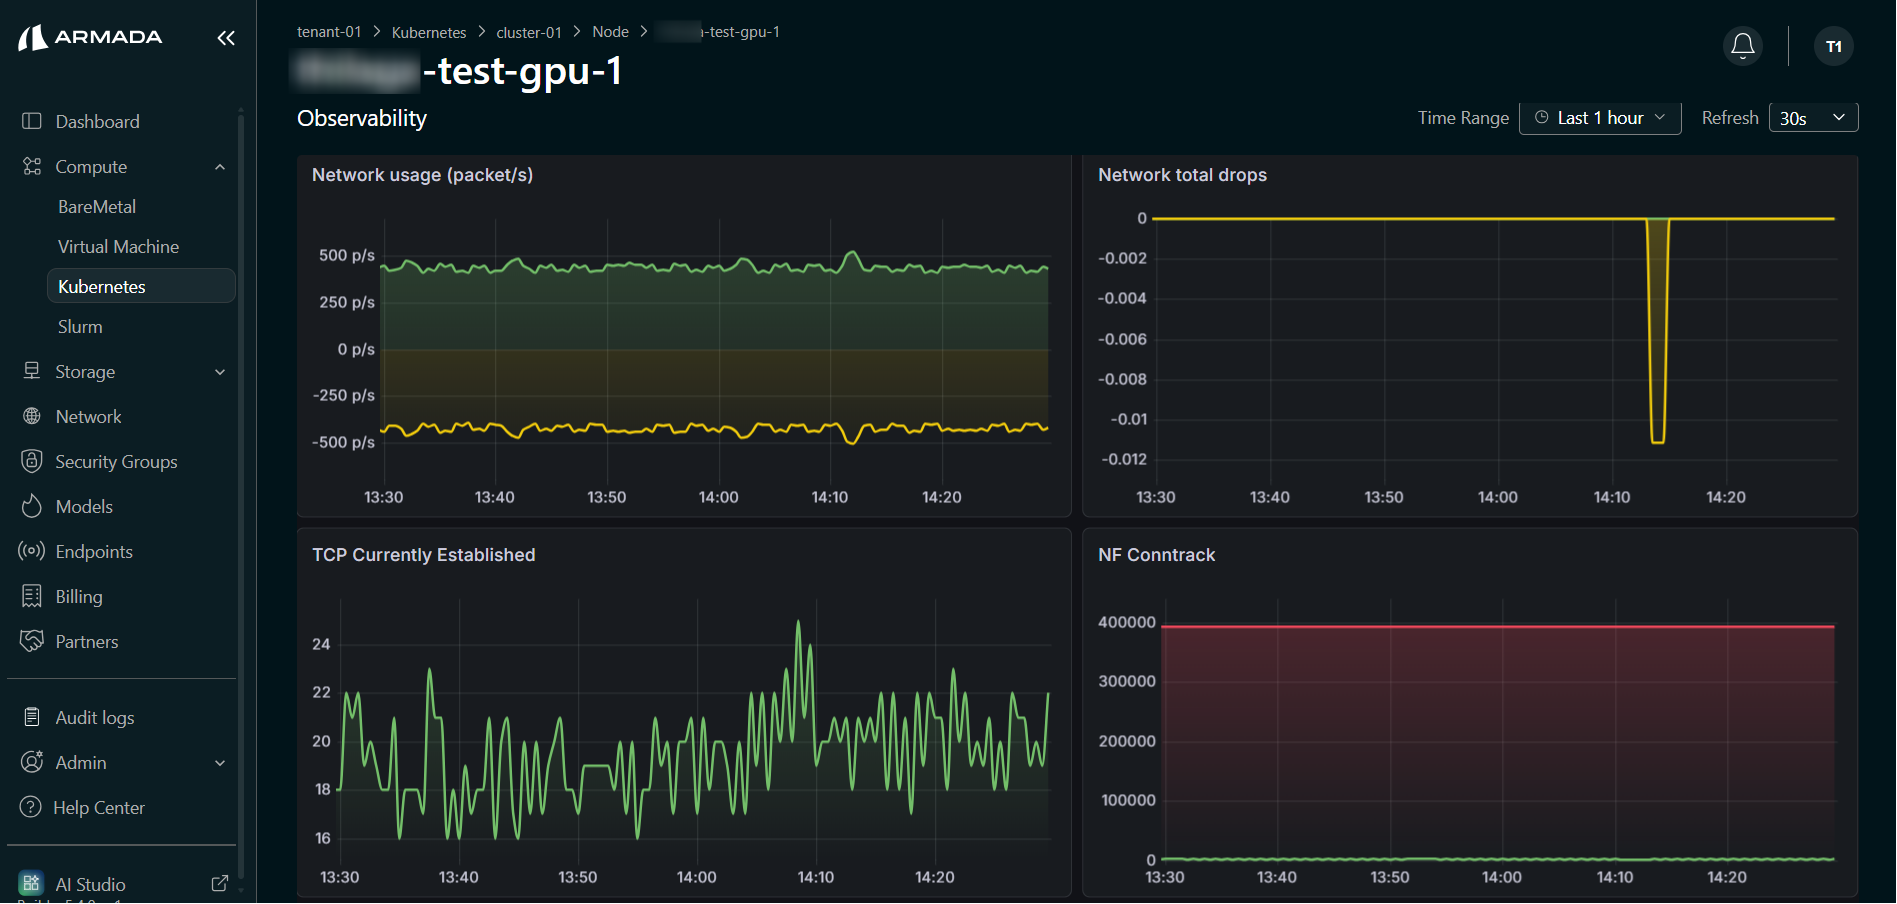Open Dashboard page

(x=97, y=121)
